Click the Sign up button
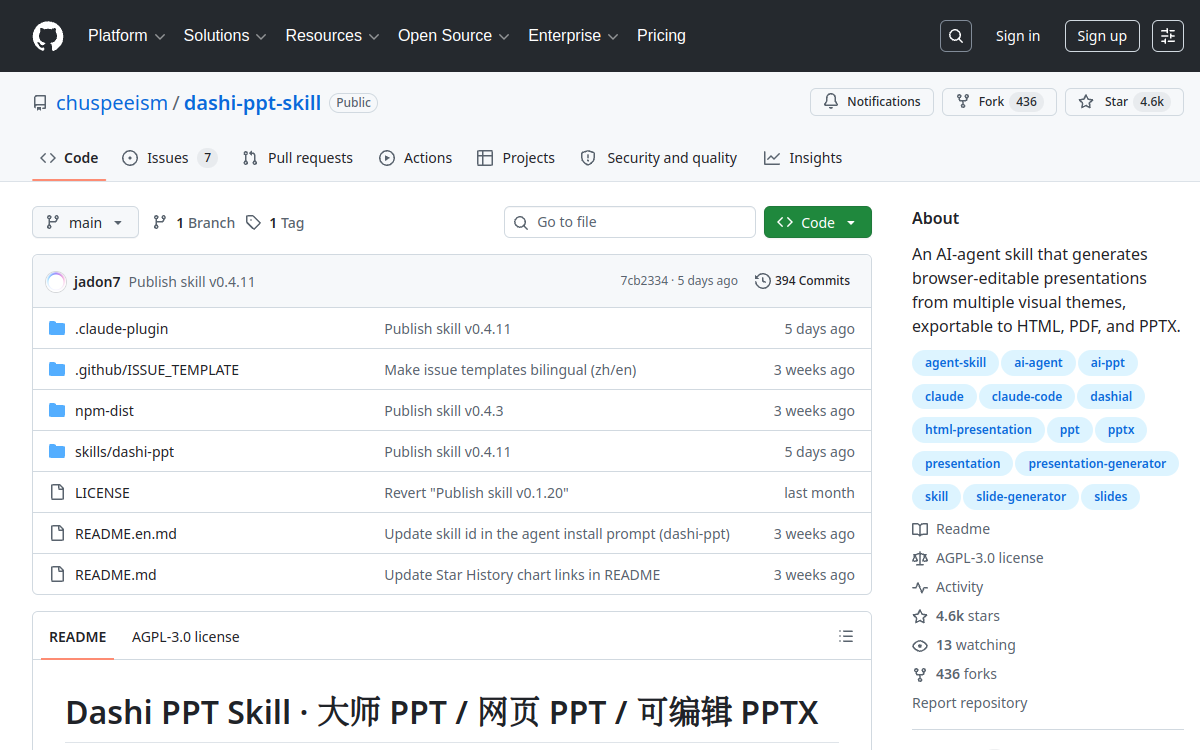Viewport: 1200px width, 750px height. click(x=1102, y=36)
